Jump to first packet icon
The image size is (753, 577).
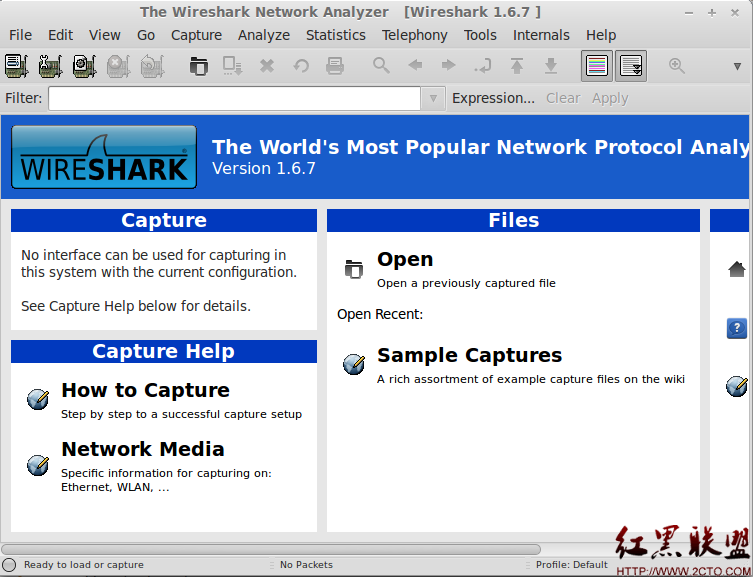point(517,66)
